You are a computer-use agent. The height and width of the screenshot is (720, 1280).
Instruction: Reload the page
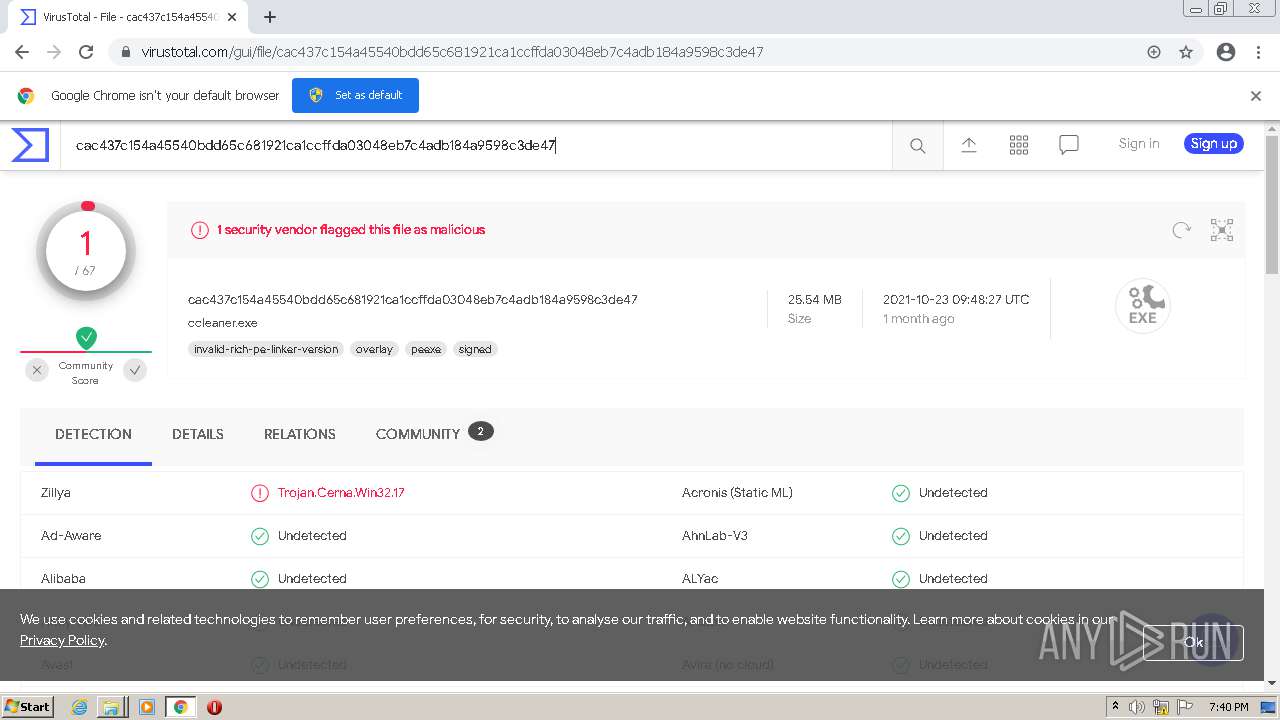[86, 52]
